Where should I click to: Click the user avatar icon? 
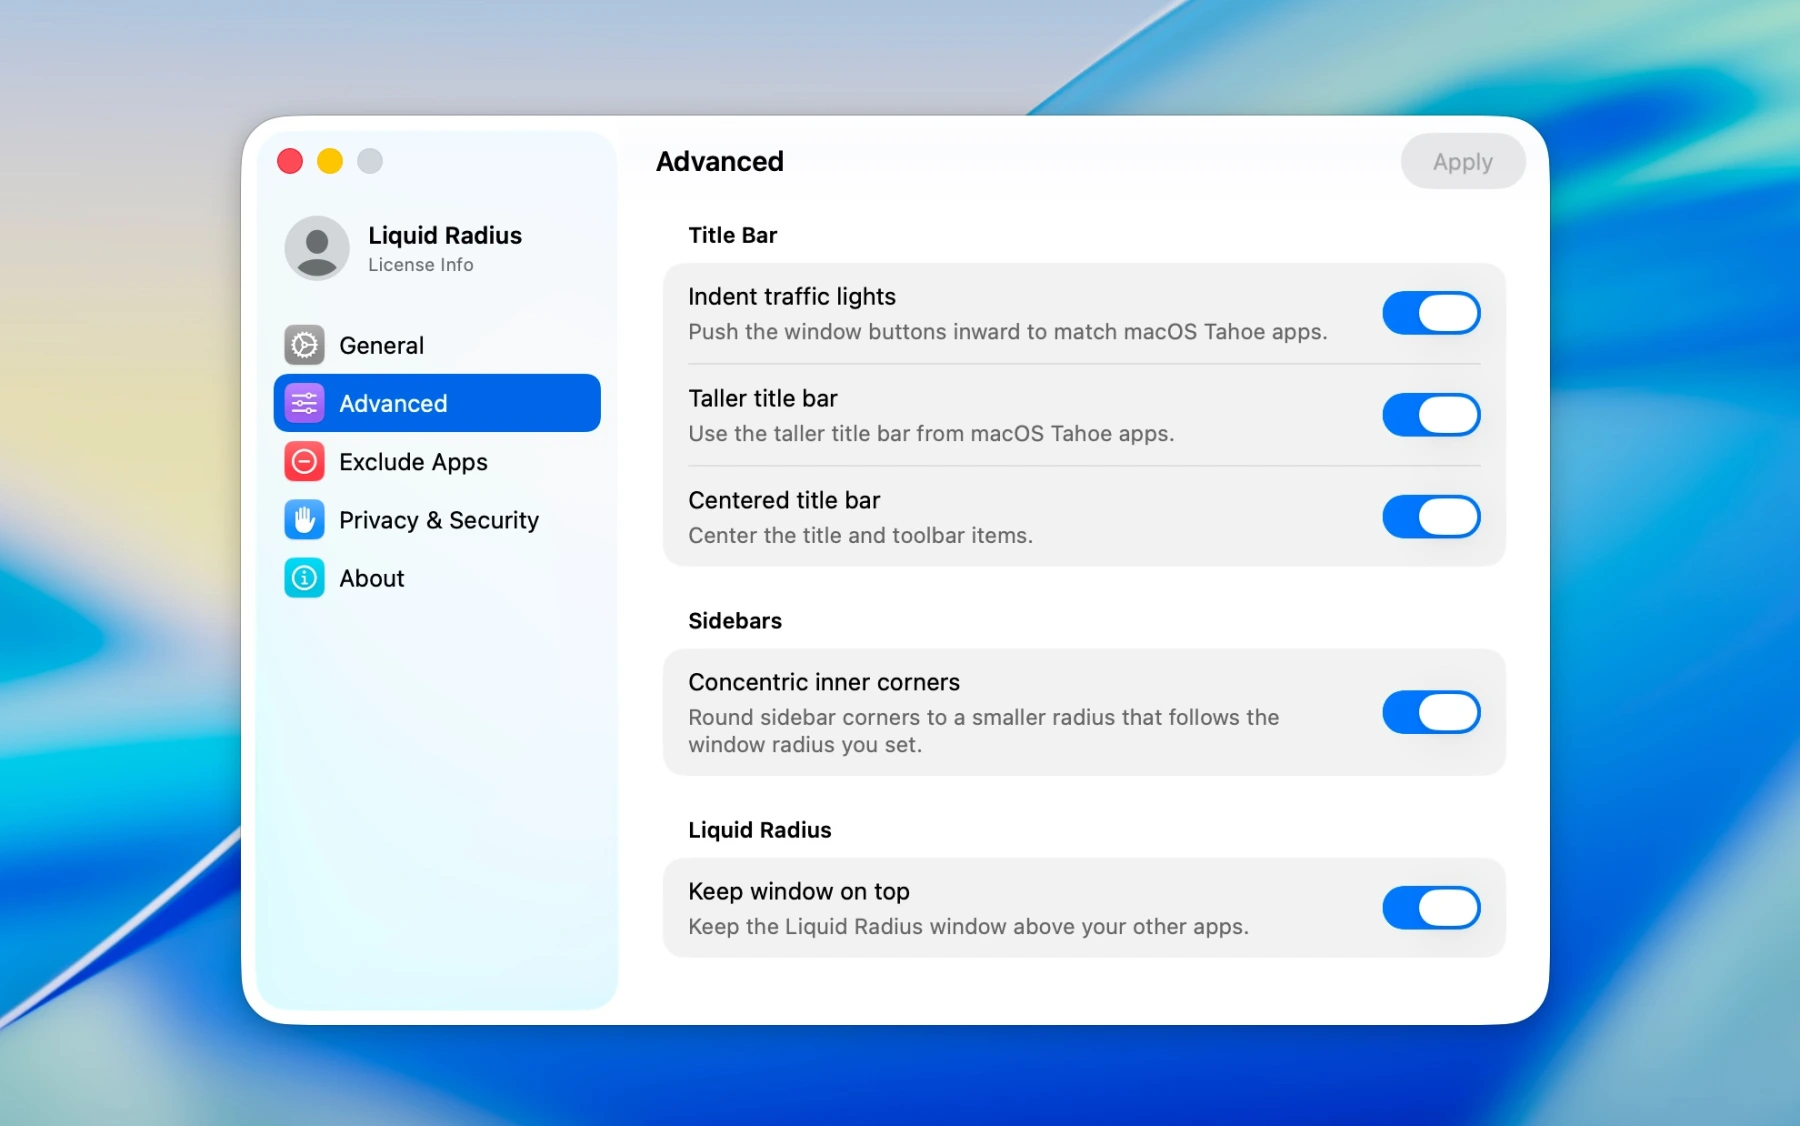tap(317, 248)
